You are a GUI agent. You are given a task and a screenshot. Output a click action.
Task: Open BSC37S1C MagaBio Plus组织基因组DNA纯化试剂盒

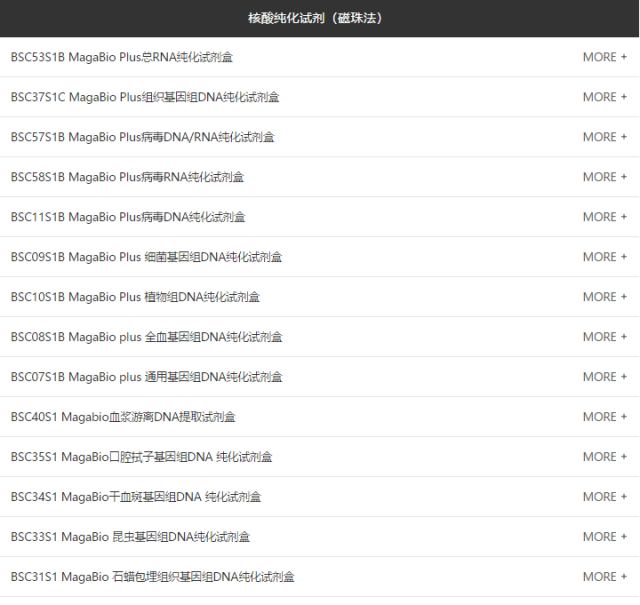tap(145, 97)
